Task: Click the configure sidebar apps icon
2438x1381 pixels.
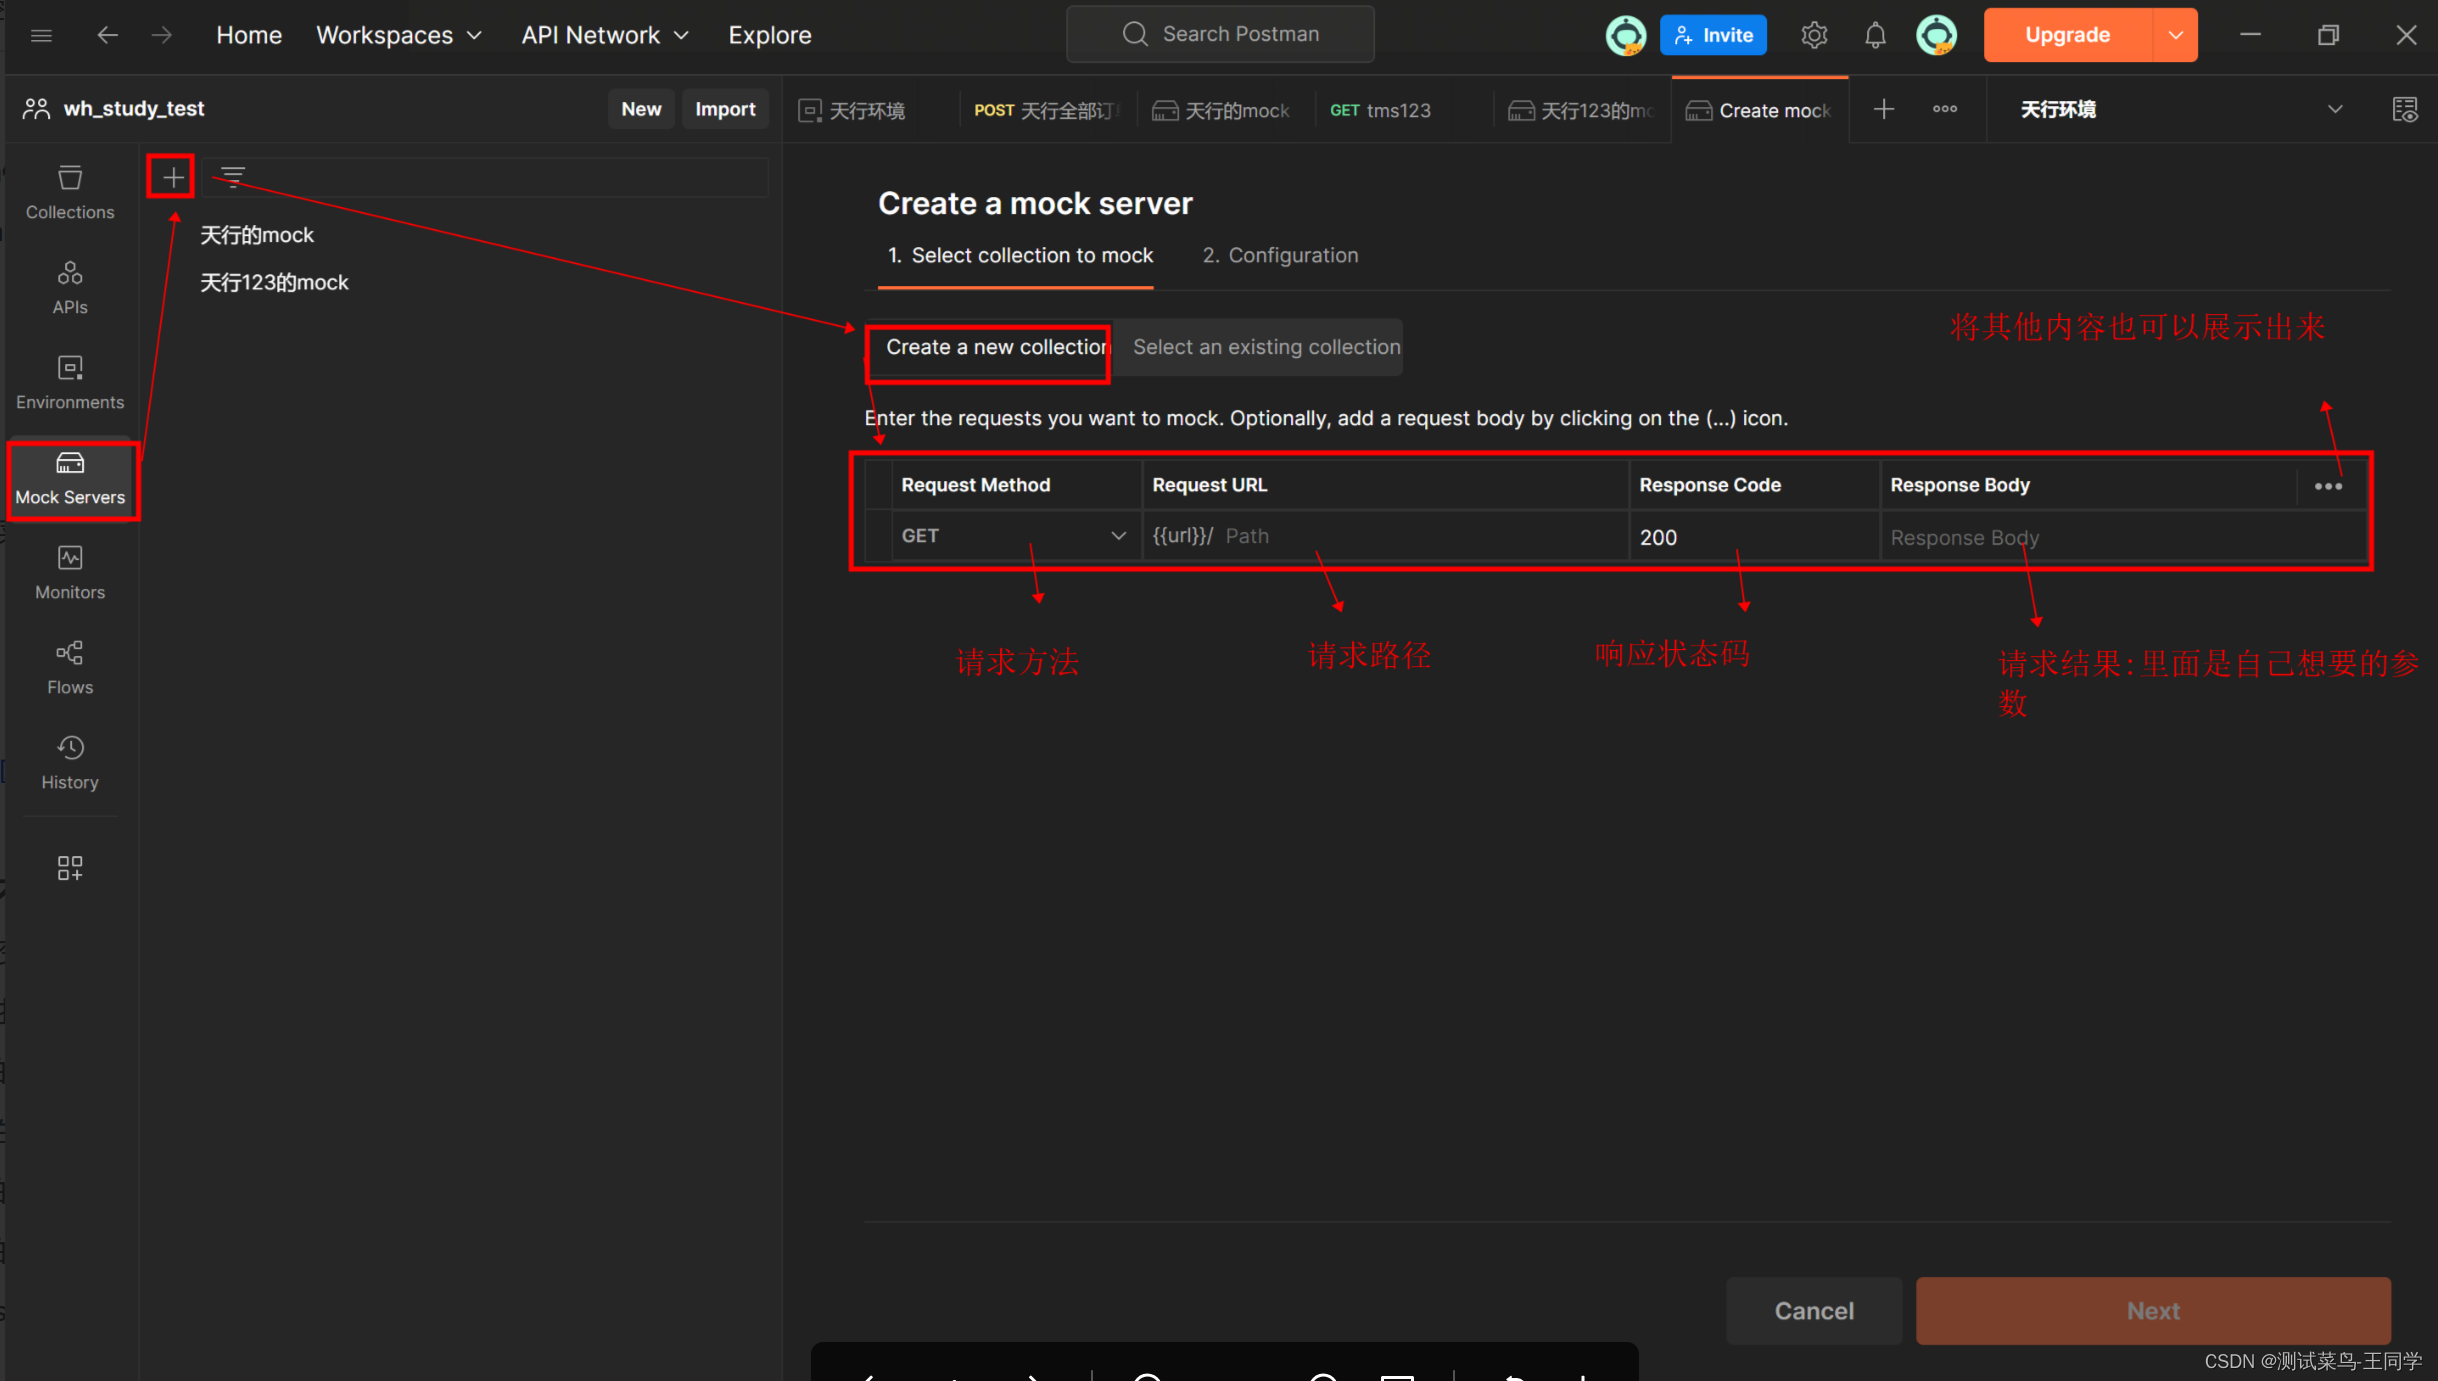Action: 70,867
